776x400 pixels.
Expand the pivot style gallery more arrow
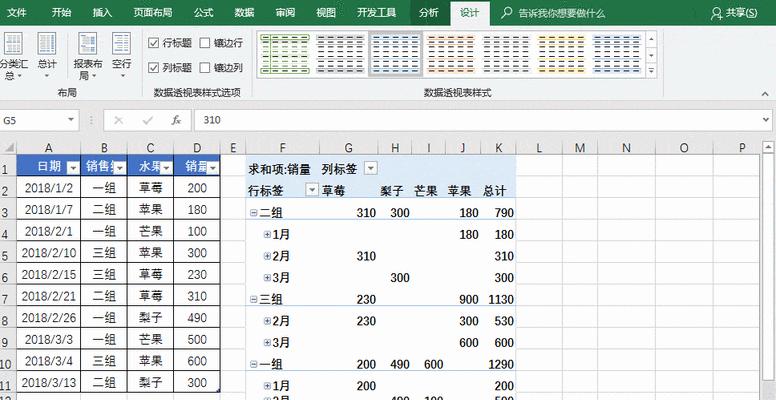[651, 71]
